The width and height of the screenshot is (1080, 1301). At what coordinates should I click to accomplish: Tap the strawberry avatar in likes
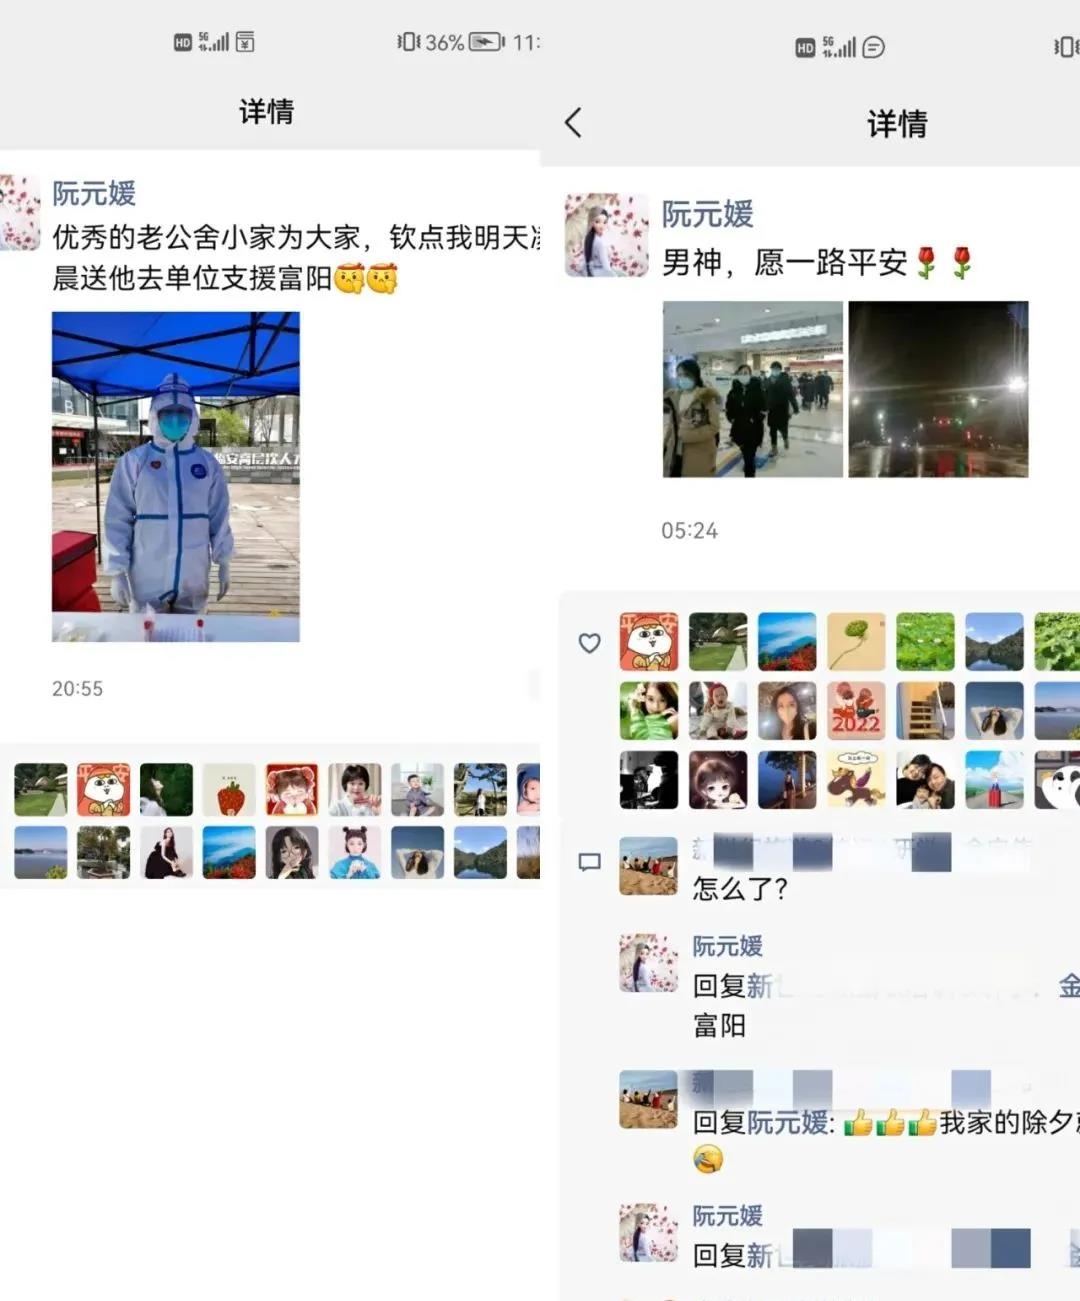coord(229,790)
